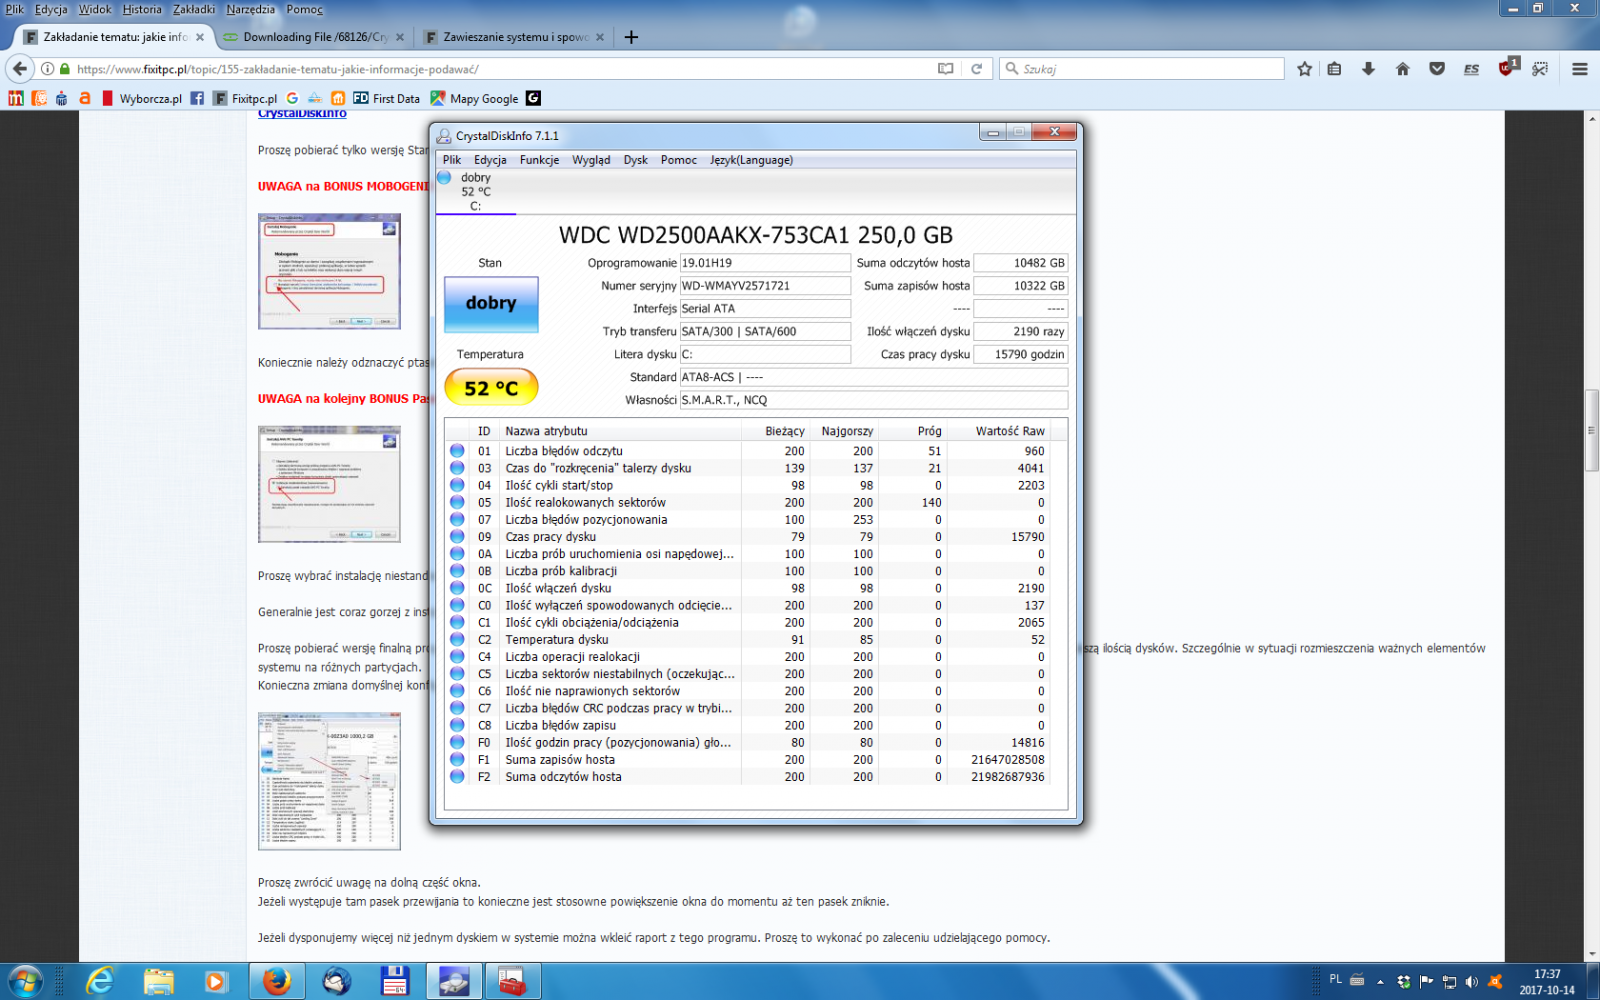
Task: Click the screenshot scissors icon
Action: (1540, 69)
